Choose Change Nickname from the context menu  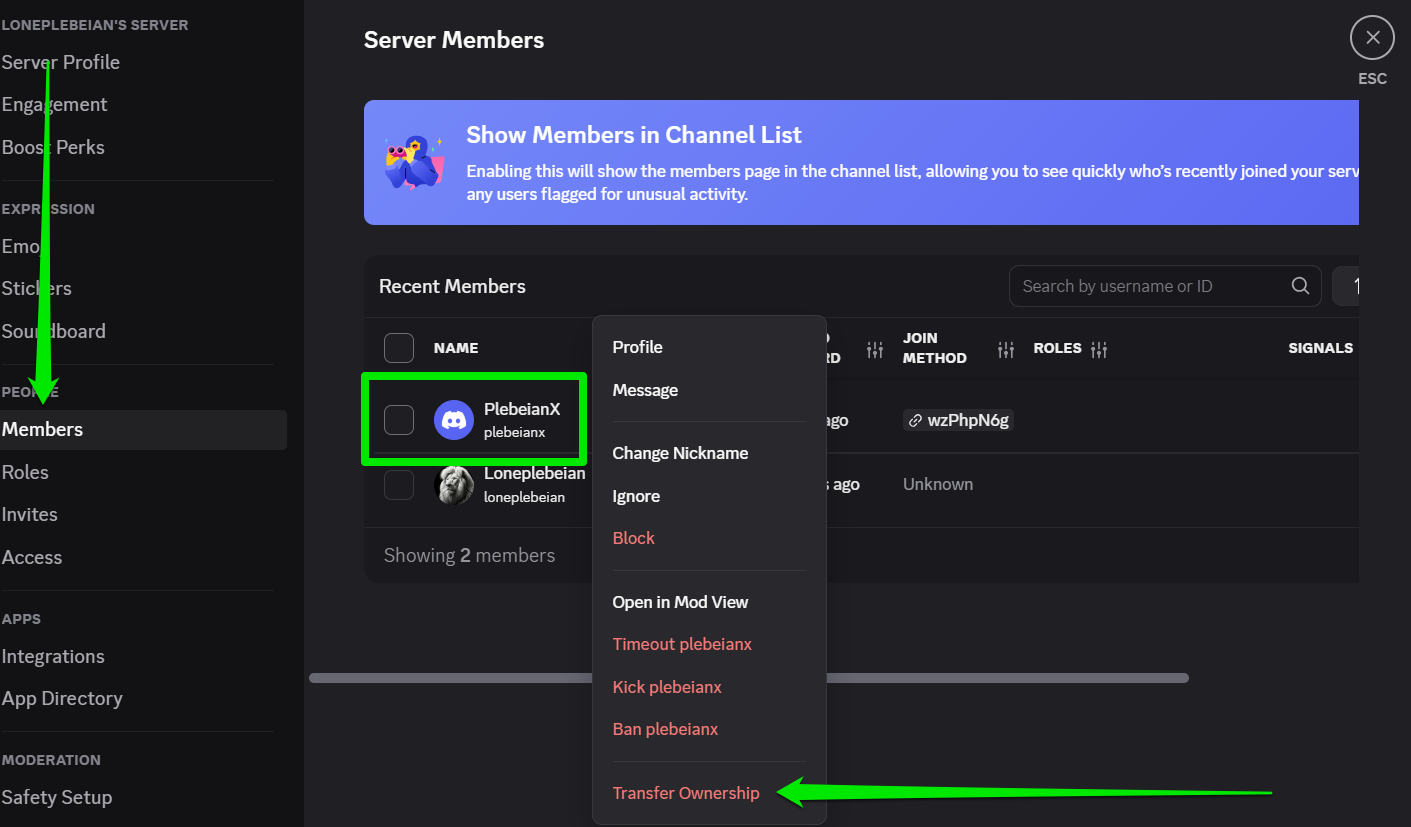point(680,453)
